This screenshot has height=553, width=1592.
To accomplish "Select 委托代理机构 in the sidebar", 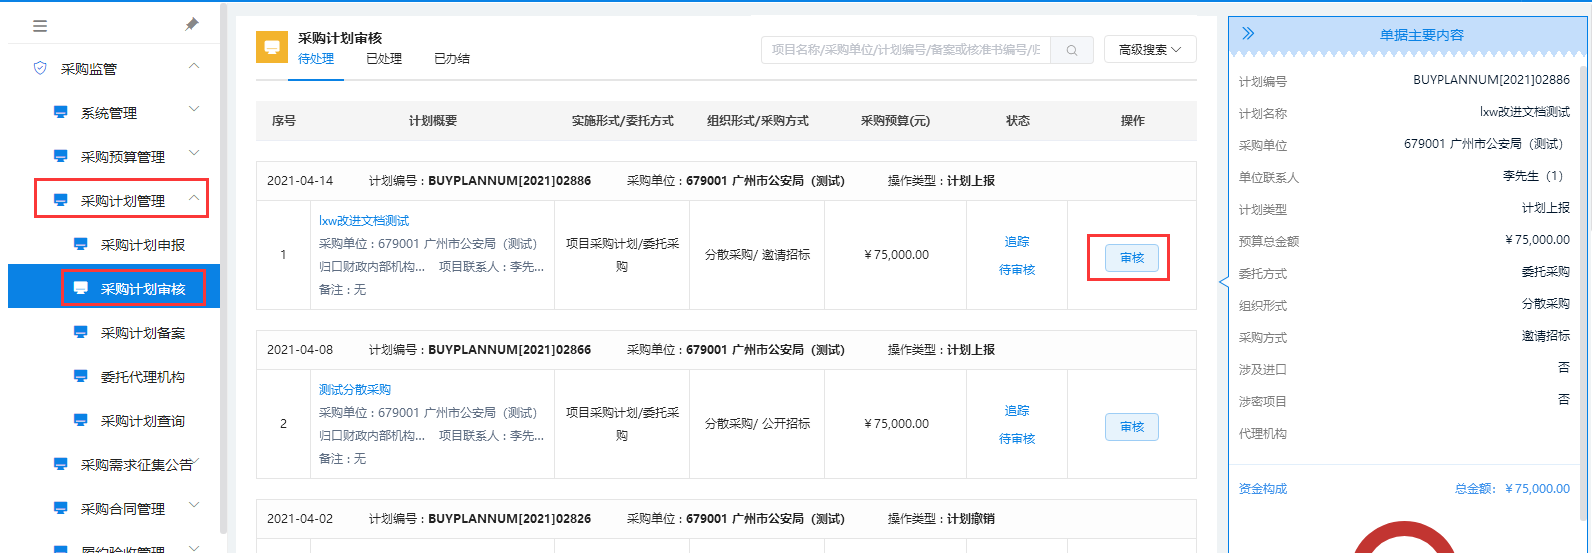I will (142, 377).
